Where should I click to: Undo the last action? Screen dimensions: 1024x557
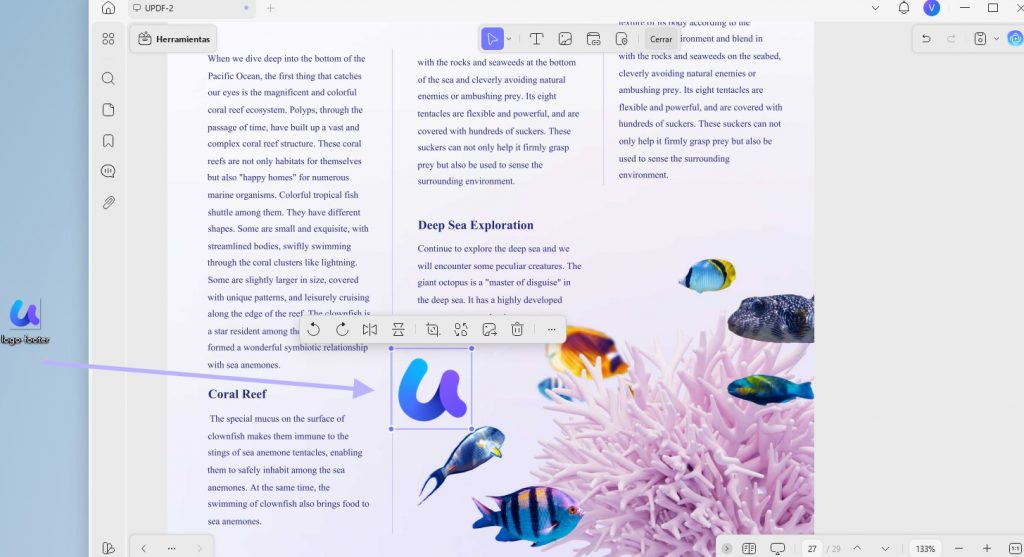(x=926, y=39)
